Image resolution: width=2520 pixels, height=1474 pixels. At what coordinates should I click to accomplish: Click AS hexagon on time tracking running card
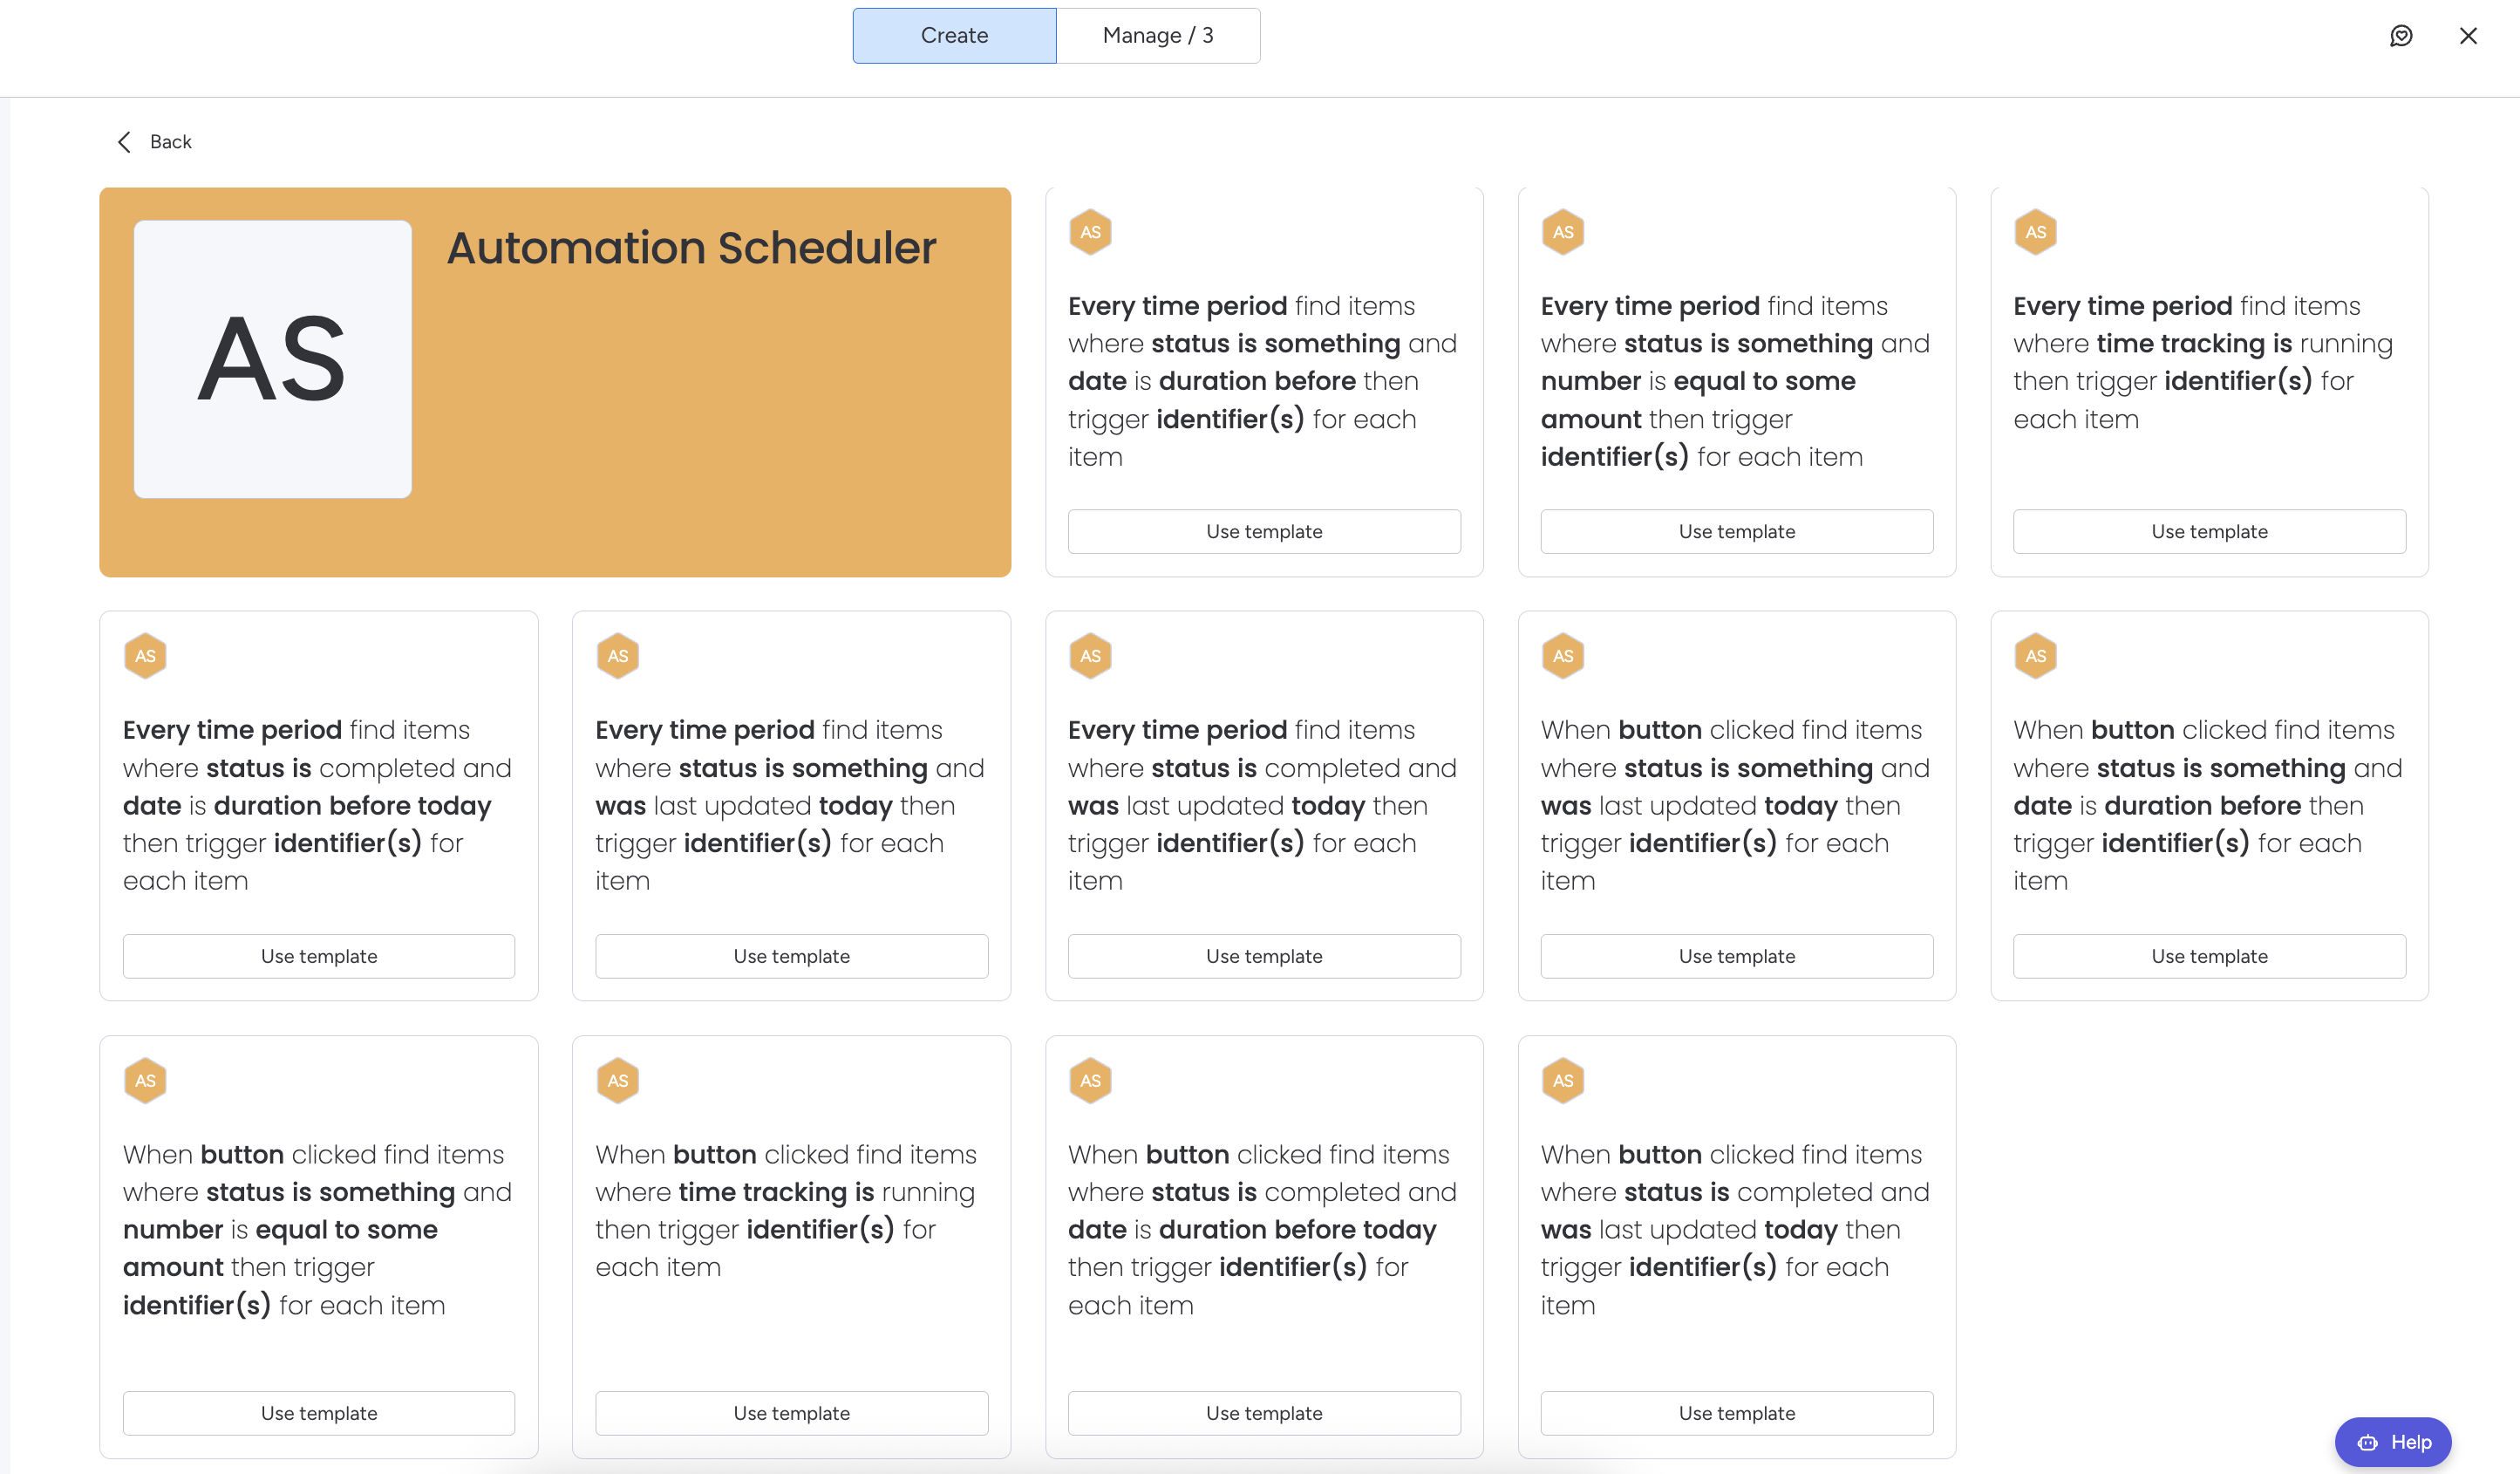pyautogui.click(x=2035, y=232)
